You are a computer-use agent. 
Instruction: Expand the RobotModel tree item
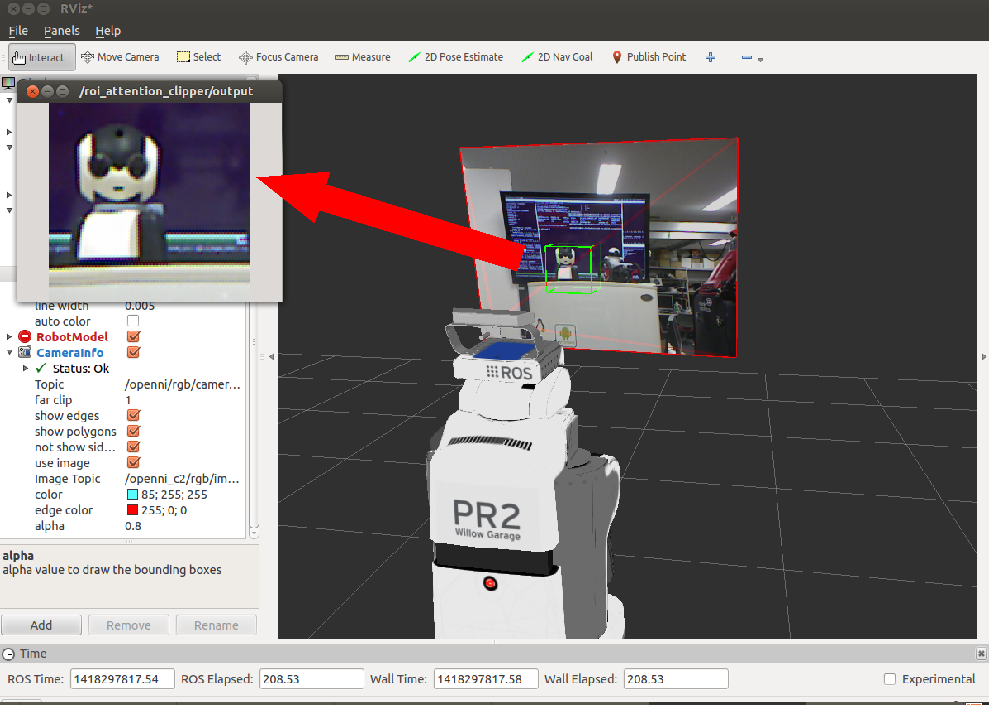[9, 337]
